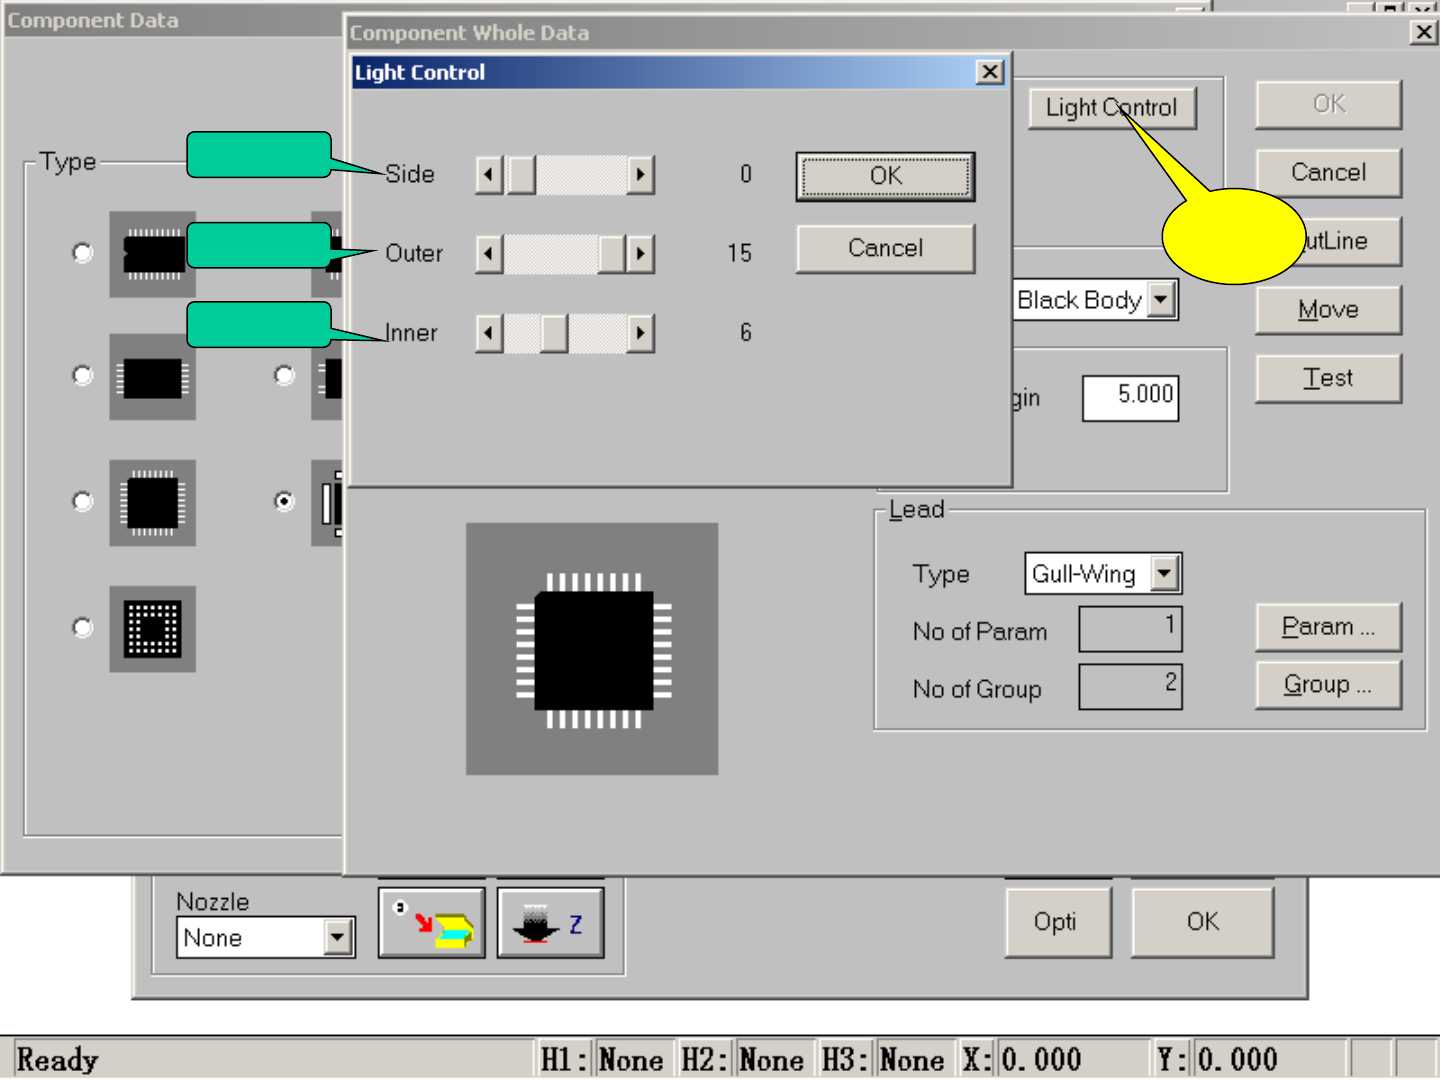The image size is (1440, 1080).
Task: Click the Param... button
Action: coord(1328,627)
